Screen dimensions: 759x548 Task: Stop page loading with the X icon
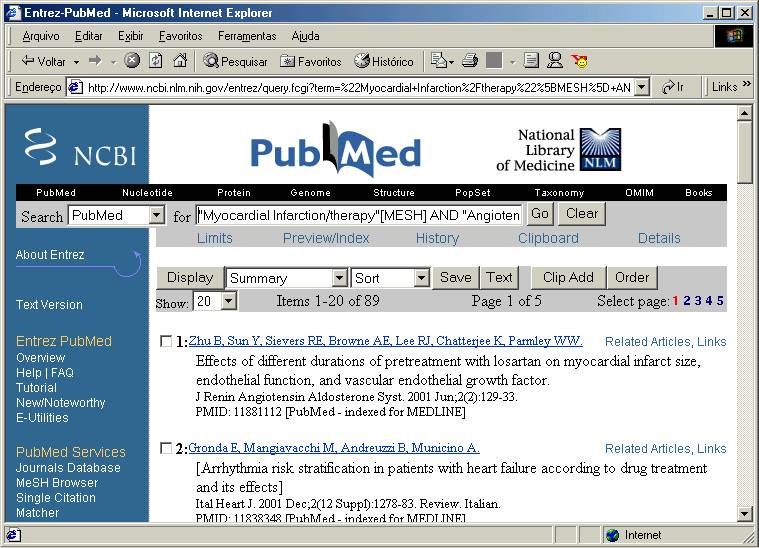tap(132, 61)
